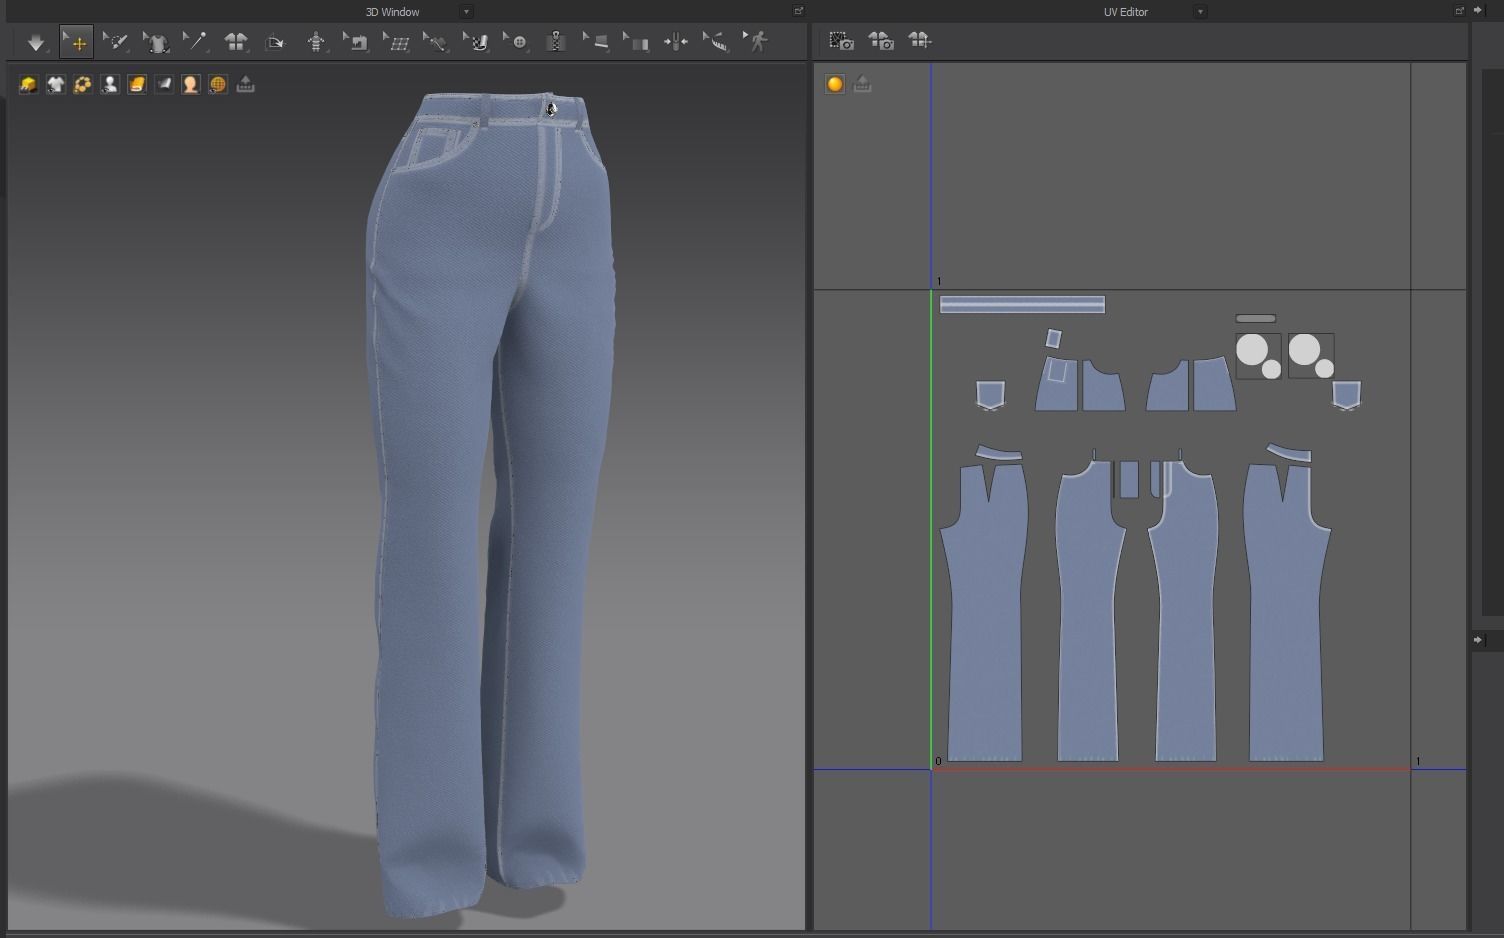Screen dimensions: 1504x938
Task: Select the texture transform checker tool
Action: pyautogui.click(x=477, y=42)
